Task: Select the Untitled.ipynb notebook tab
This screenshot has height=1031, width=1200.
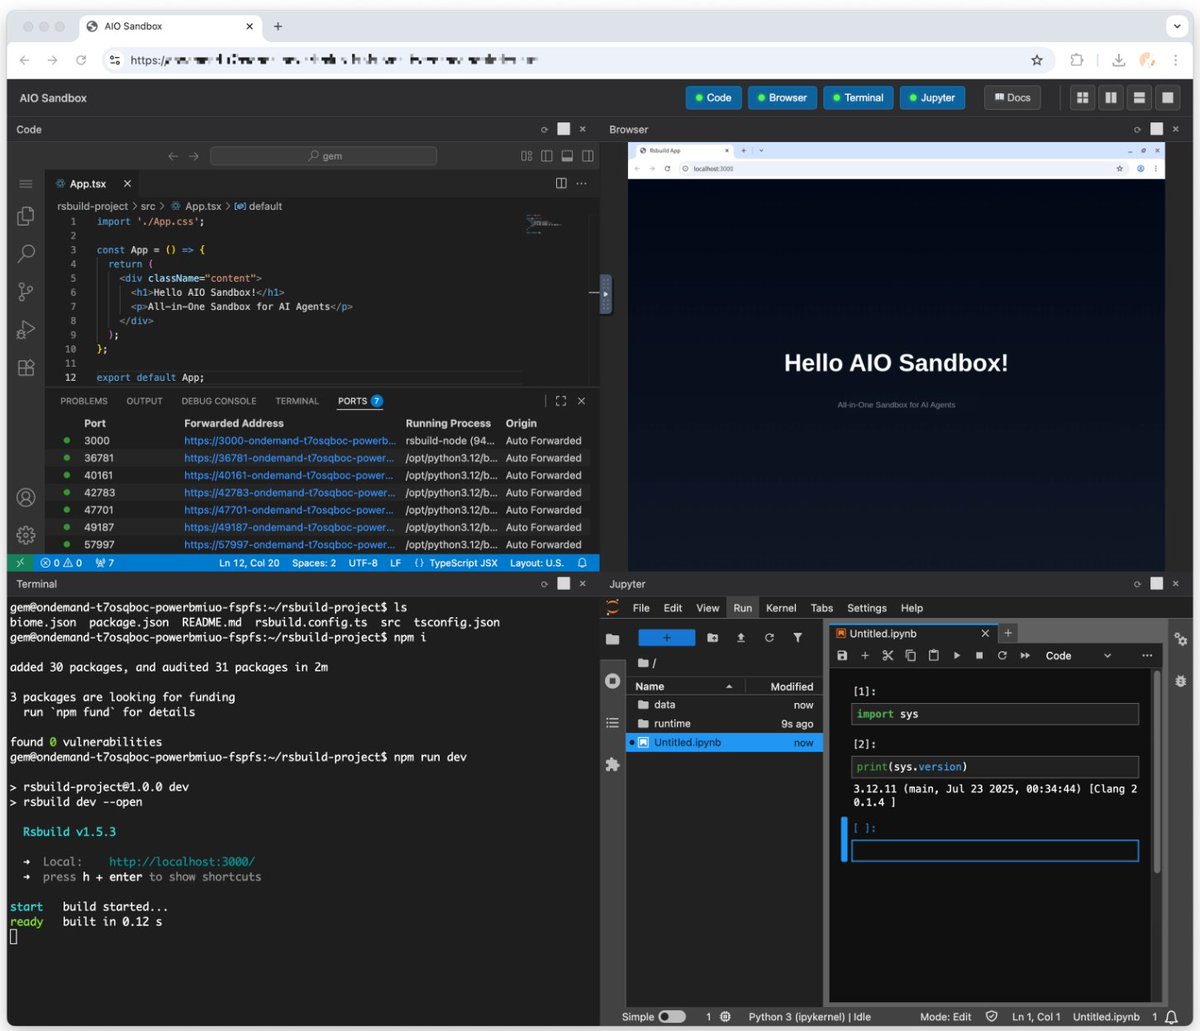Action: pyautogui.click(x=913, y=633)
